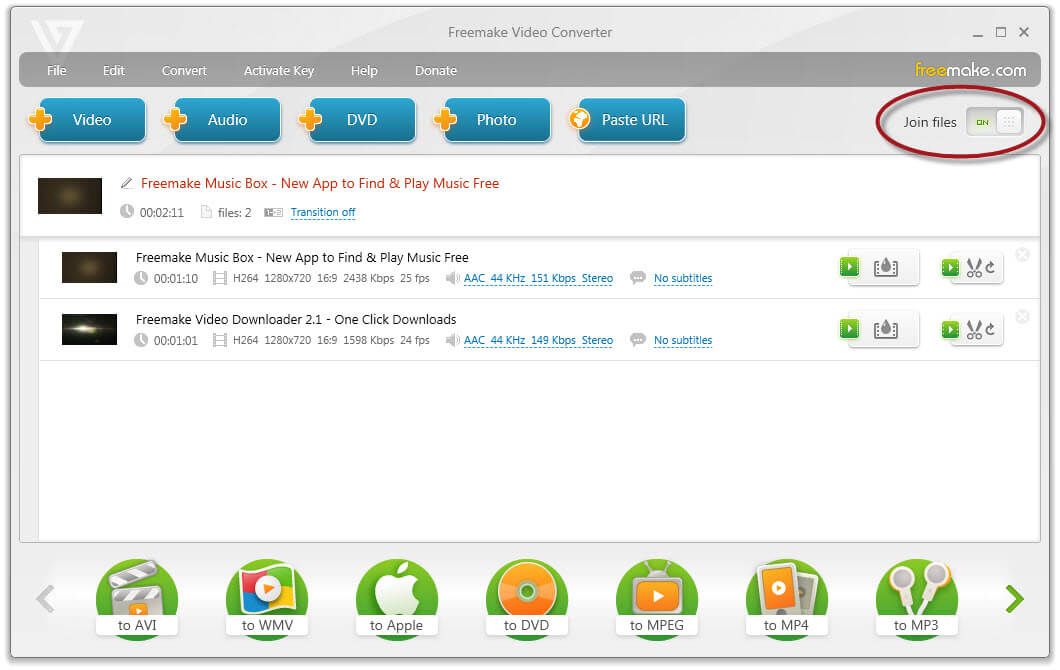Screen dimensions: 1060x670
Task: Open No subtitles for Freemake Music Box
Action: pyautogui.click(x=683, y=279)
